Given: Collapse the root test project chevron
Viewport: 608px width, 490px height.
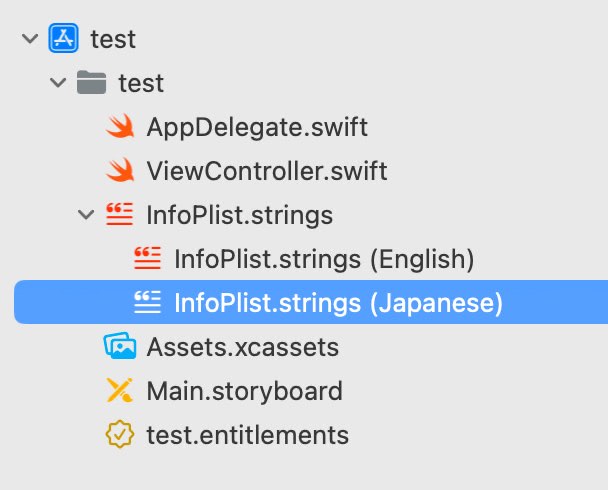Looking at the screenshot, I should tap(30, 38).
